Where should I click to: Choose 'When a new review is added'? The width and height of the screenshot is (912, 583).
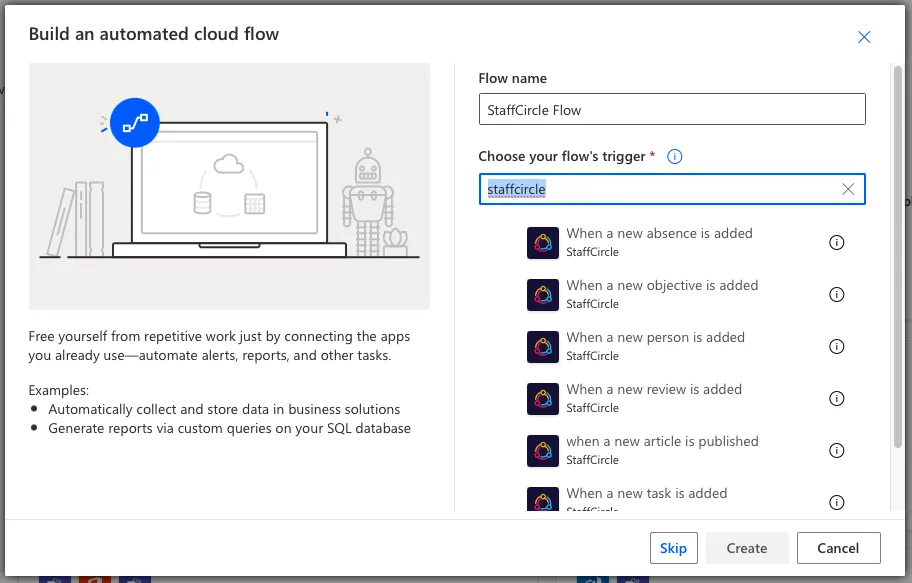654,389
